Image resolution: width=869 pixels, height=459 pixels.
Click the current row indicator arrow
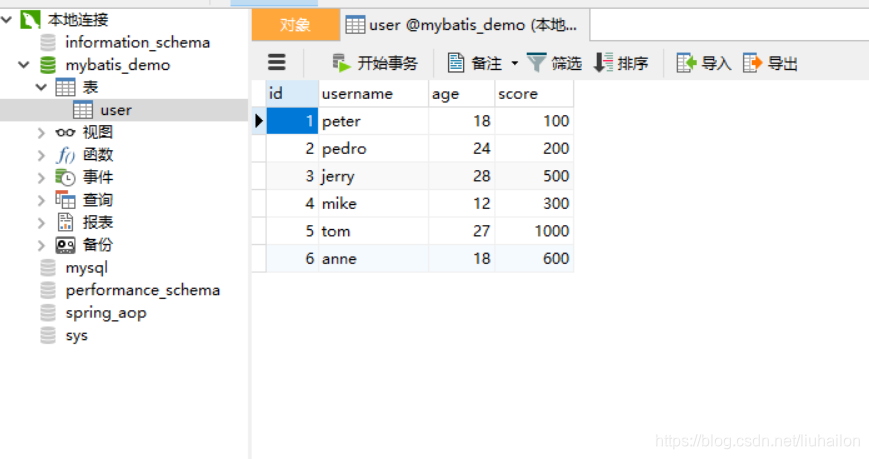259,121
